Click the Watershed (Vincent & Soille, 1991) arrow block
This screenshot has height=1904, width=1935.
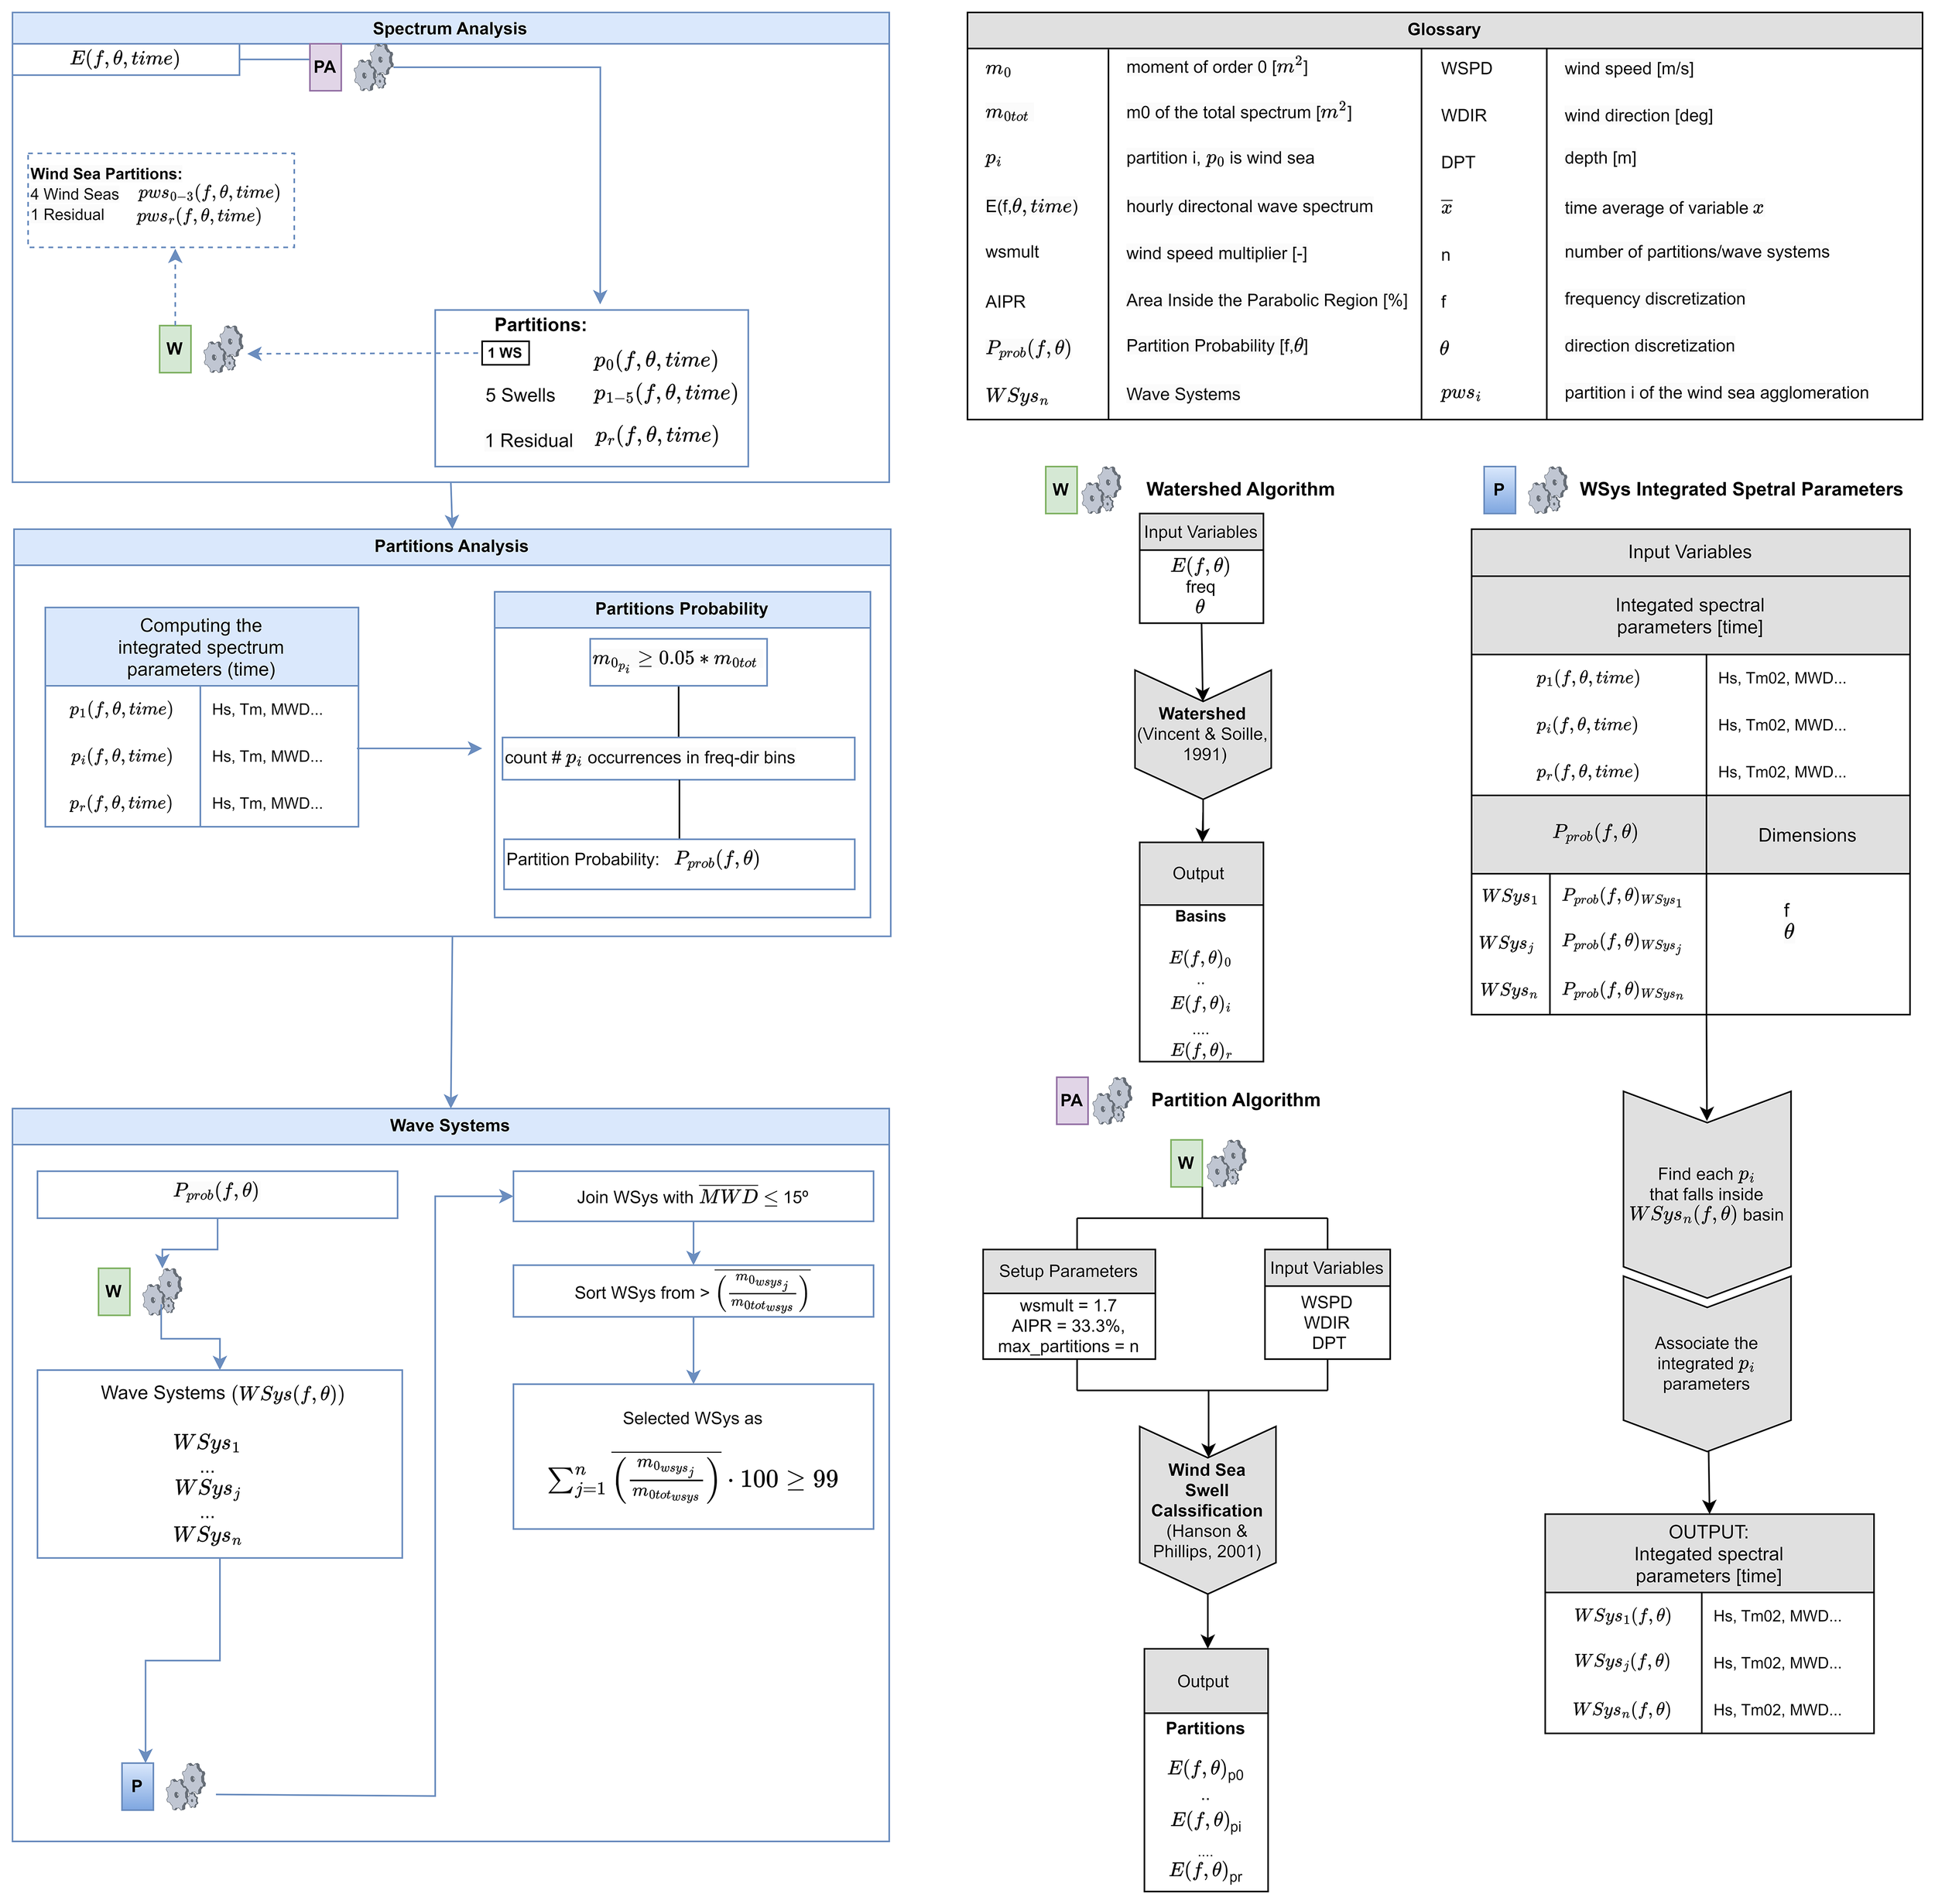[1202, 734]
